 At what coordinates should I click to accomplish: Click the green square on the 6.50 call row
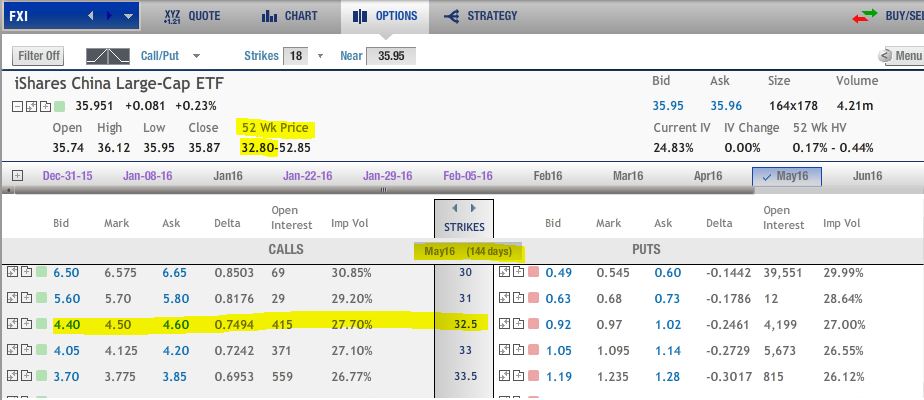point(42,272)
